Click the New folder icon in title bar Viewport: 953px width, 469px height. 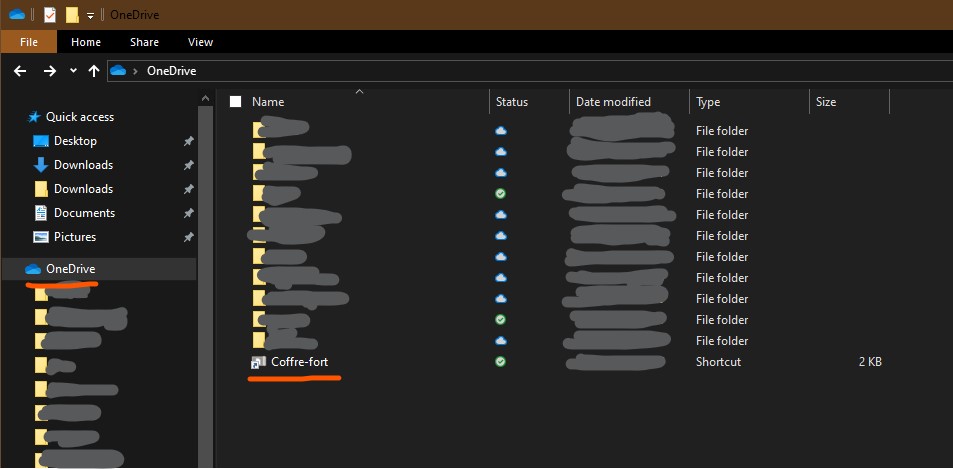click(72, 15)
